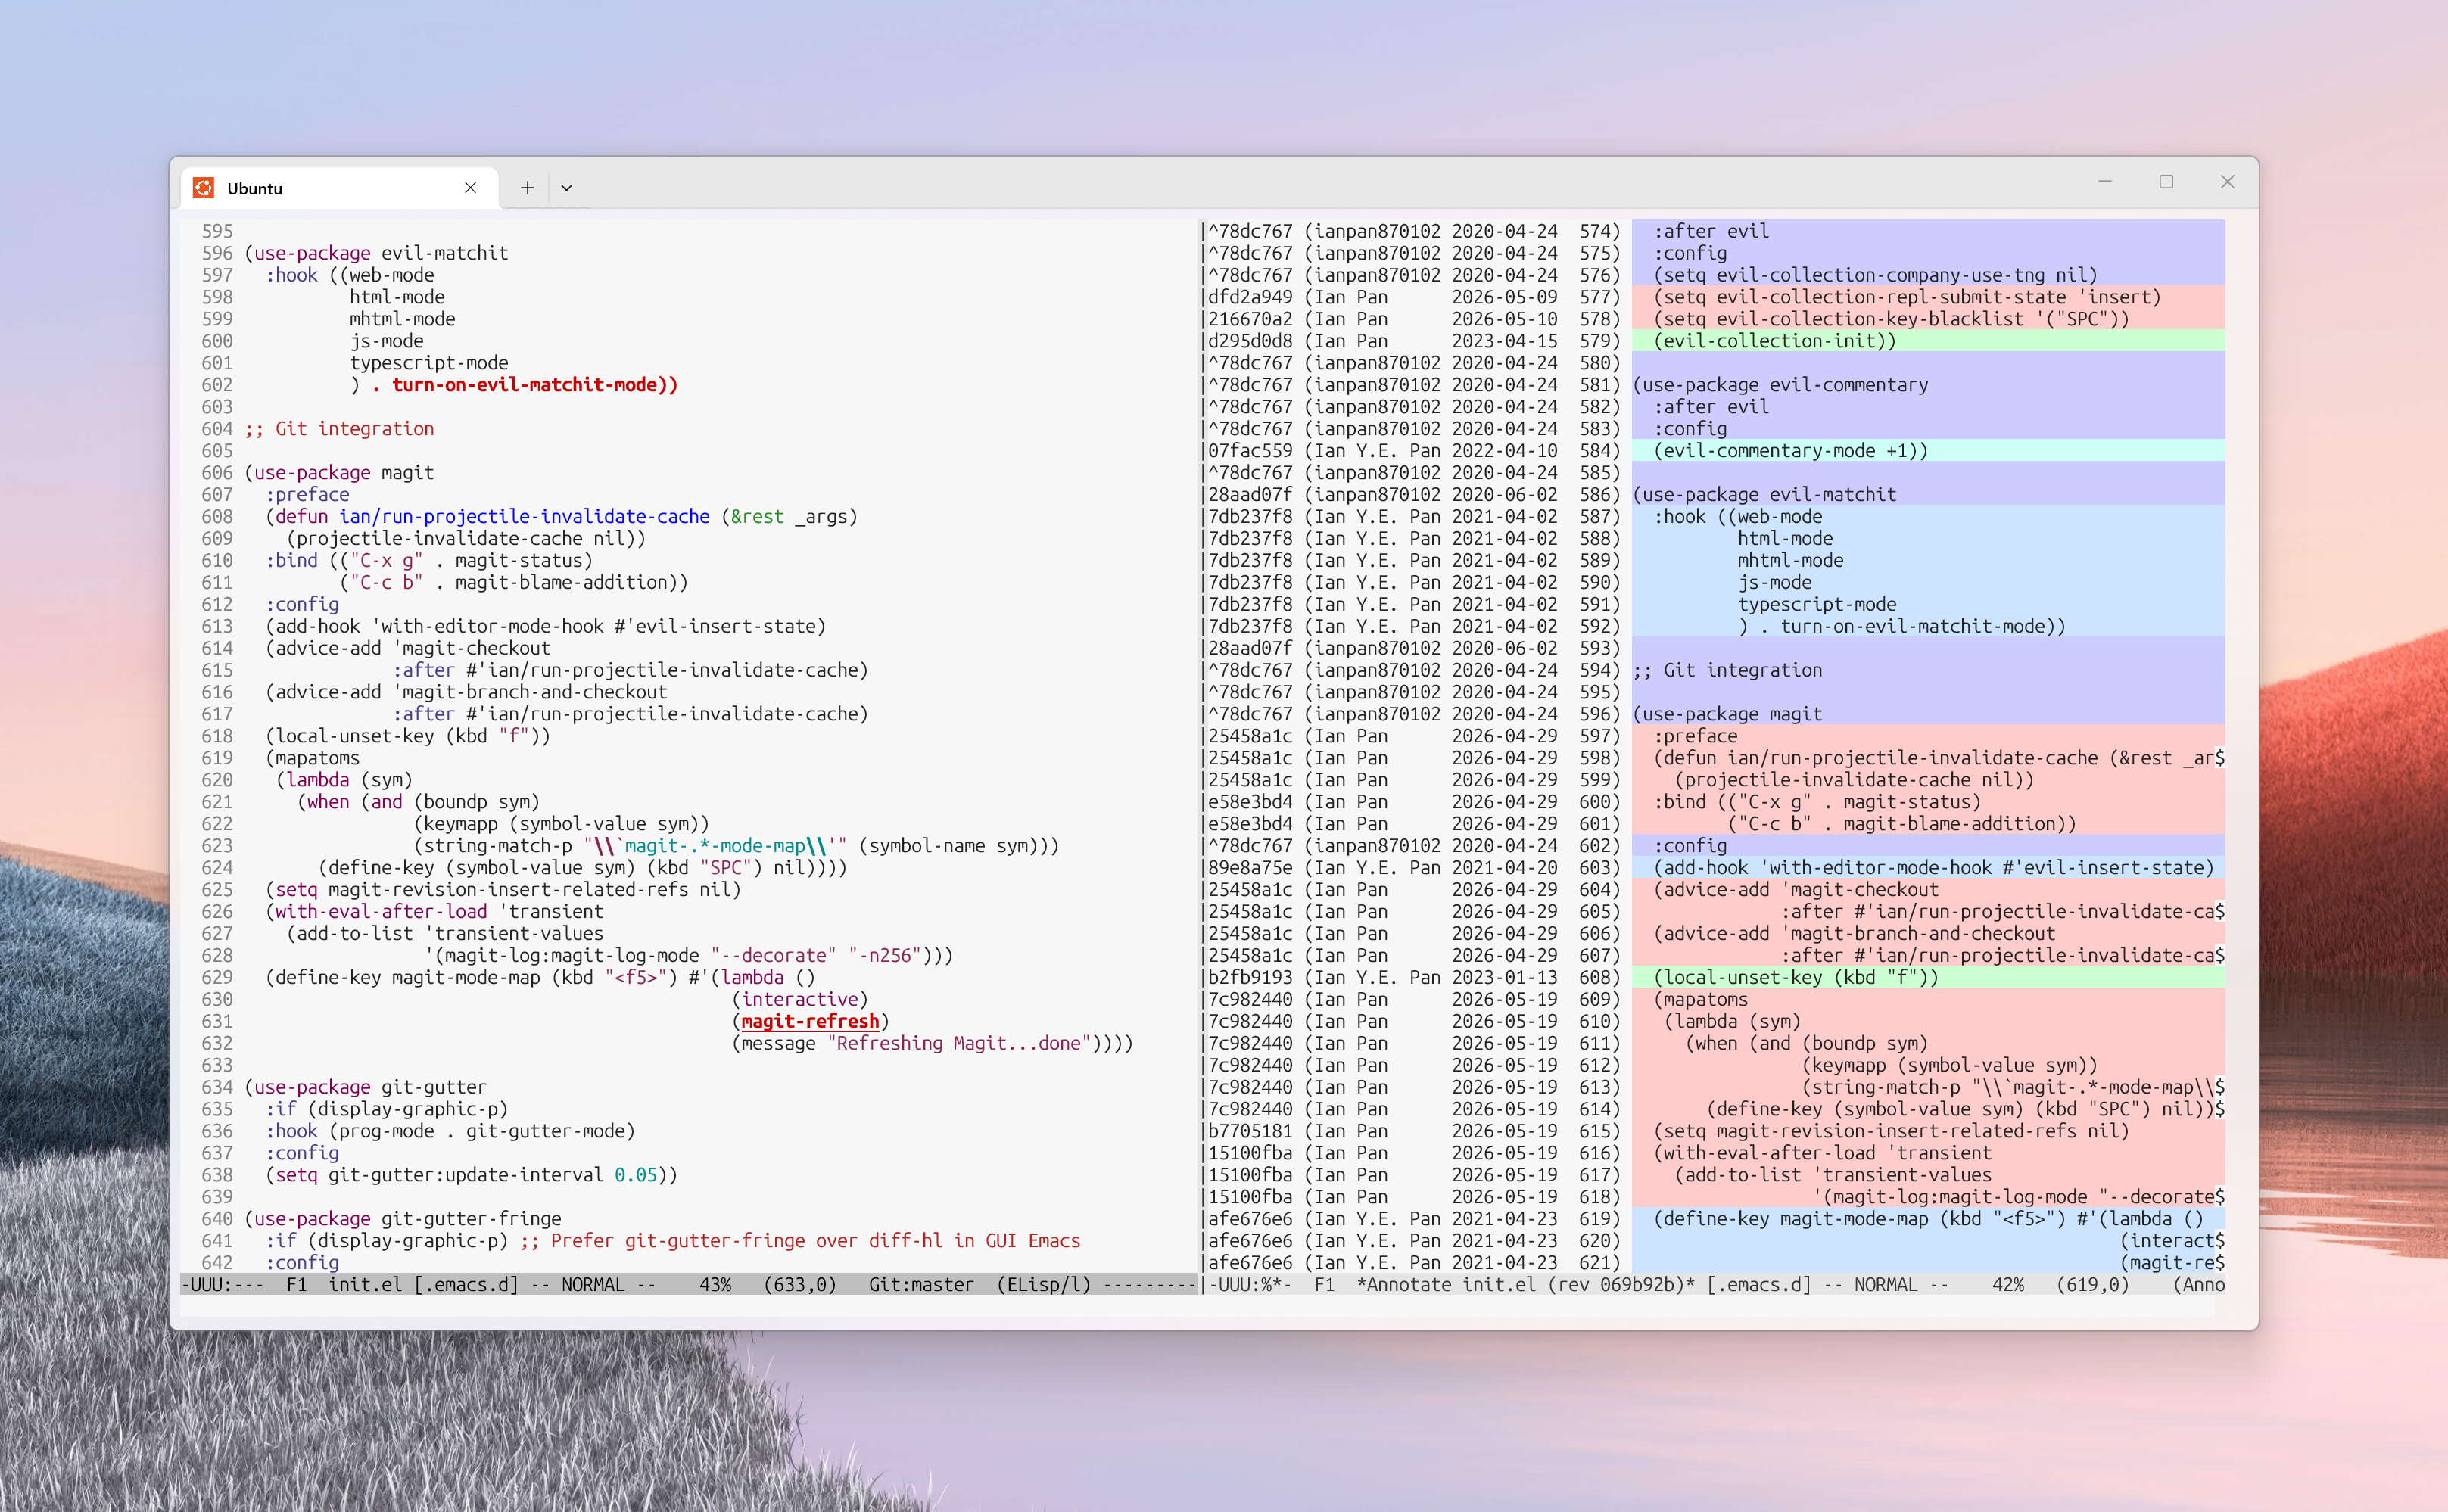Viewport: 2448px width, 1512px height.
Task: Click annotate line 615 'magit-revision-insert-related-refs' text
Action: point(1897,1132)
